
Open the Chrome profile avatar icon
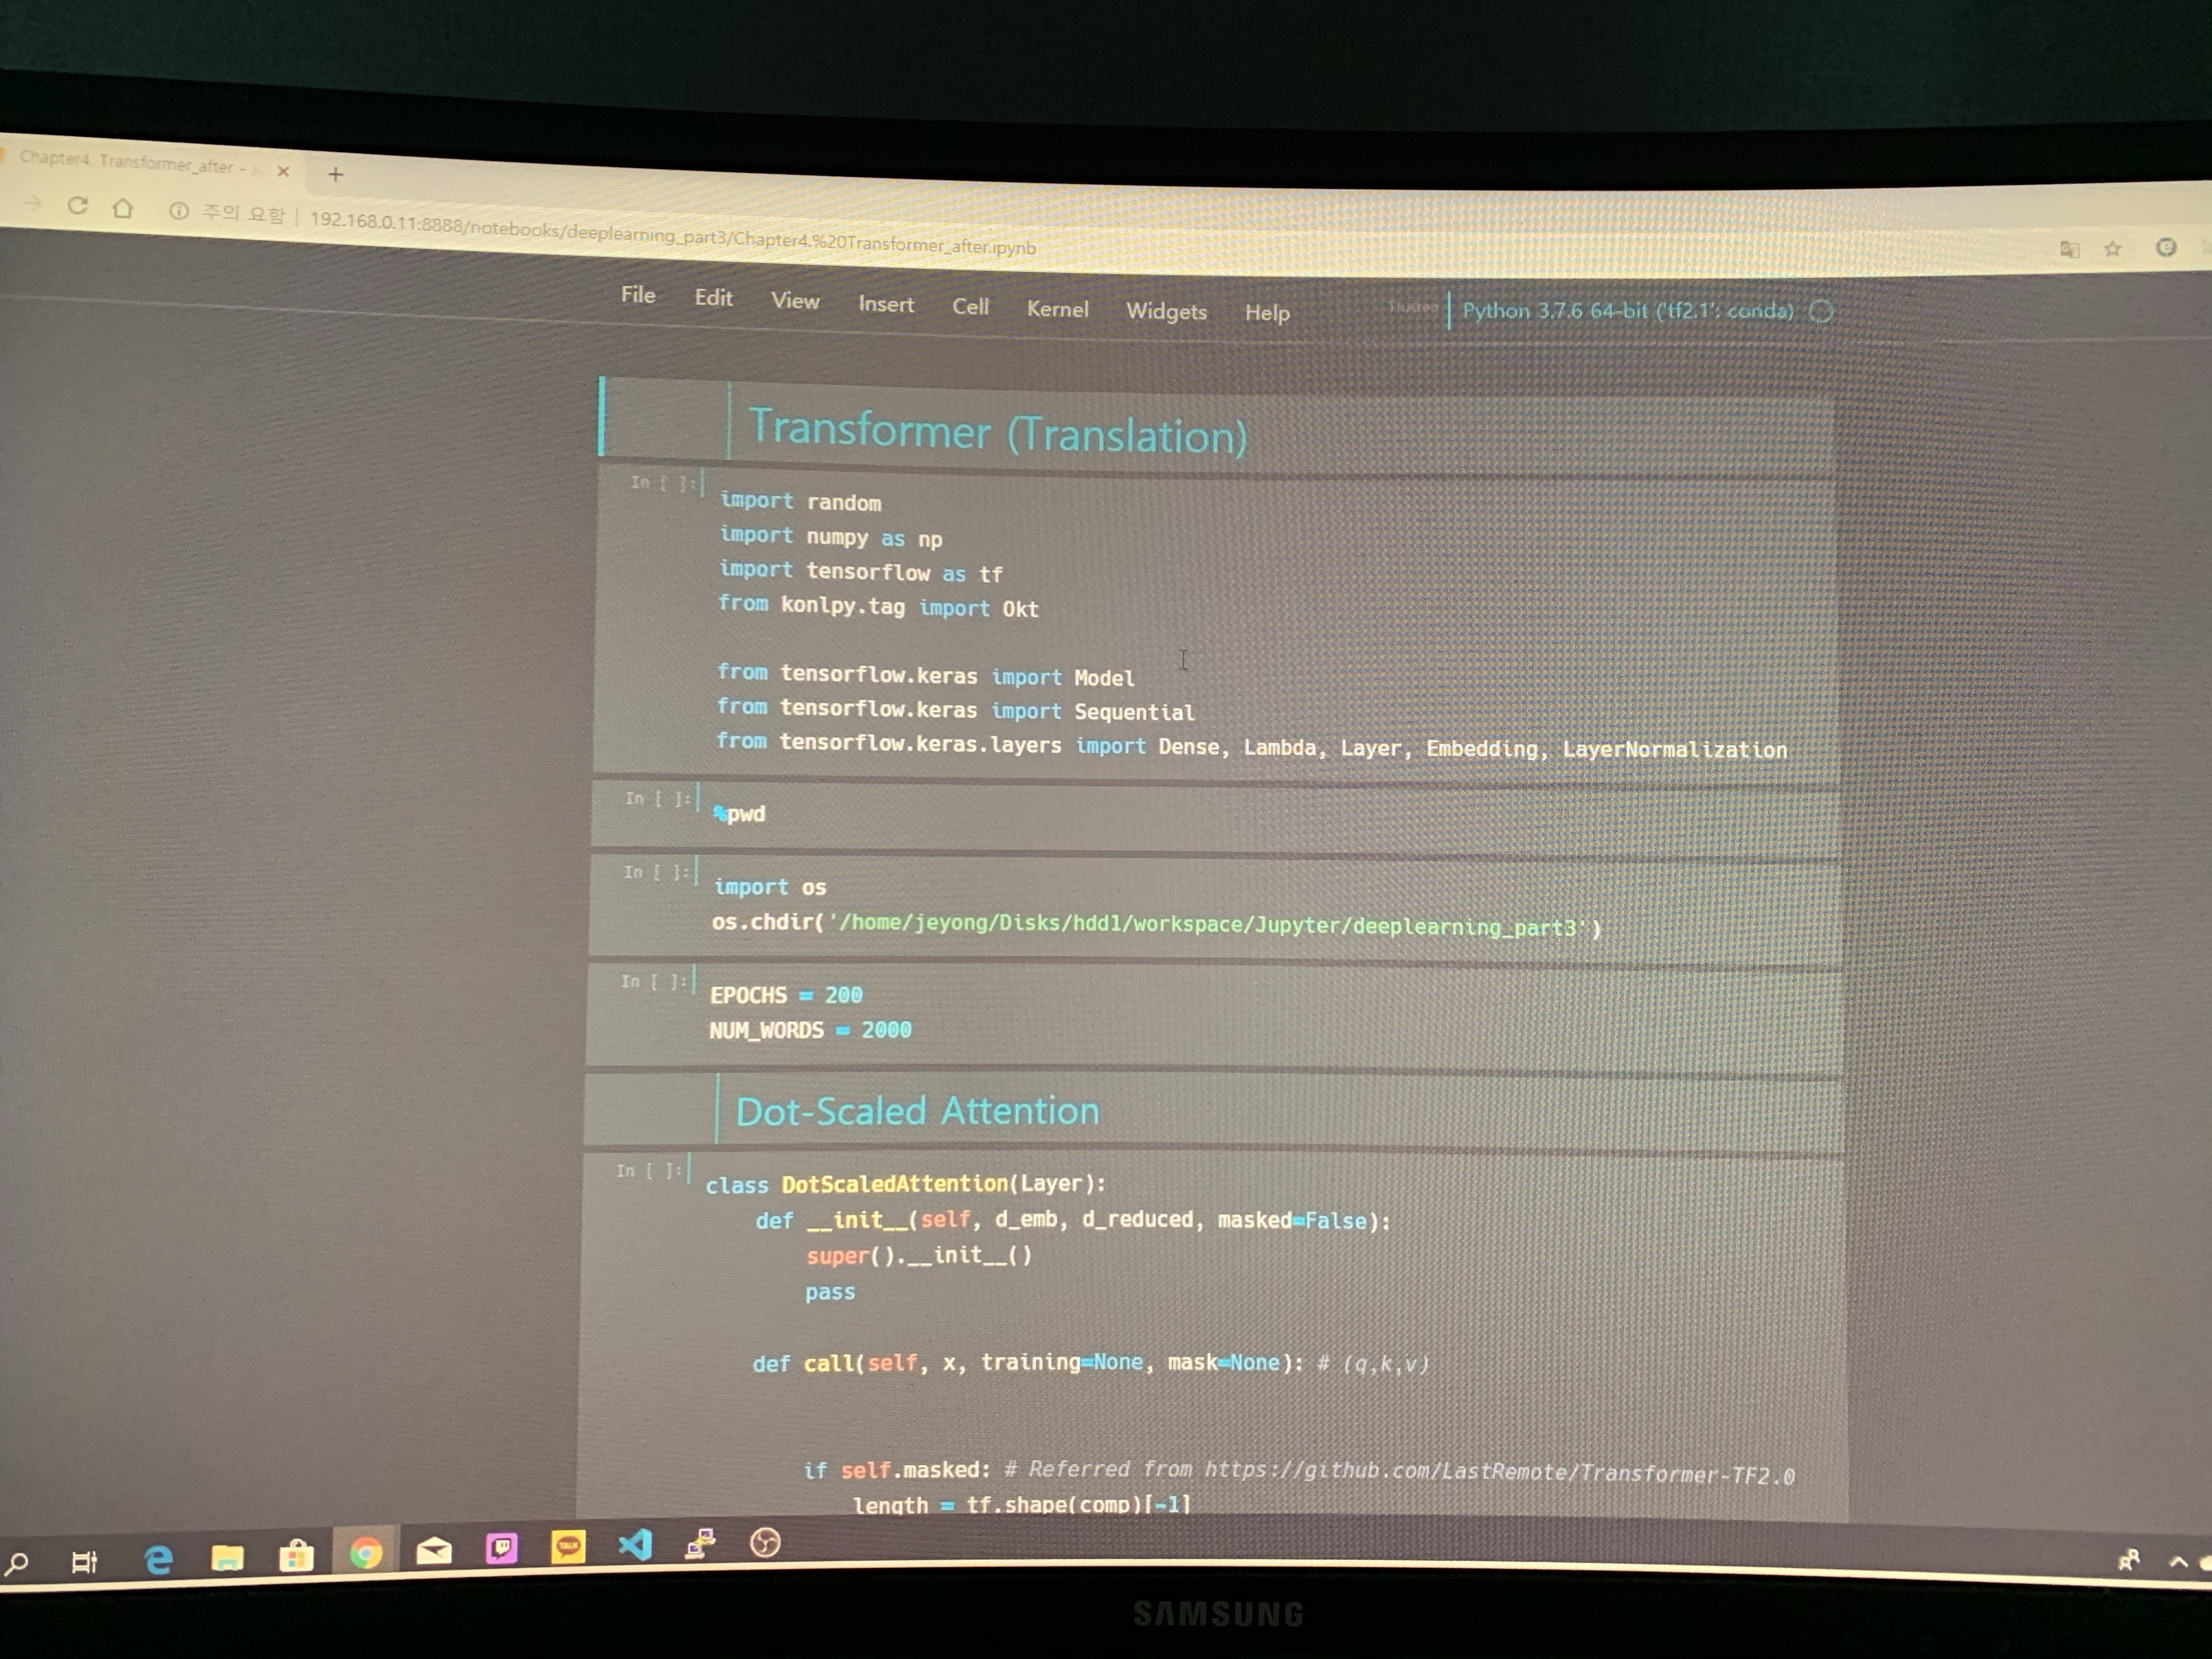coord(2166,247)
